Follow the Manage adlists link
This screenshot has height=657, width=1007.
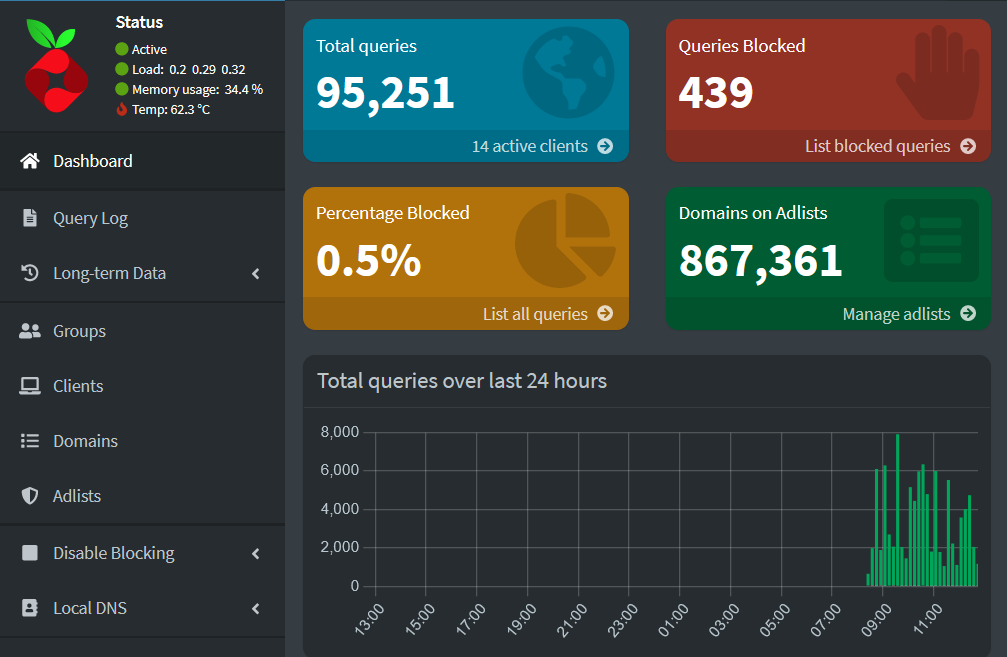click(x=897, y=313)
